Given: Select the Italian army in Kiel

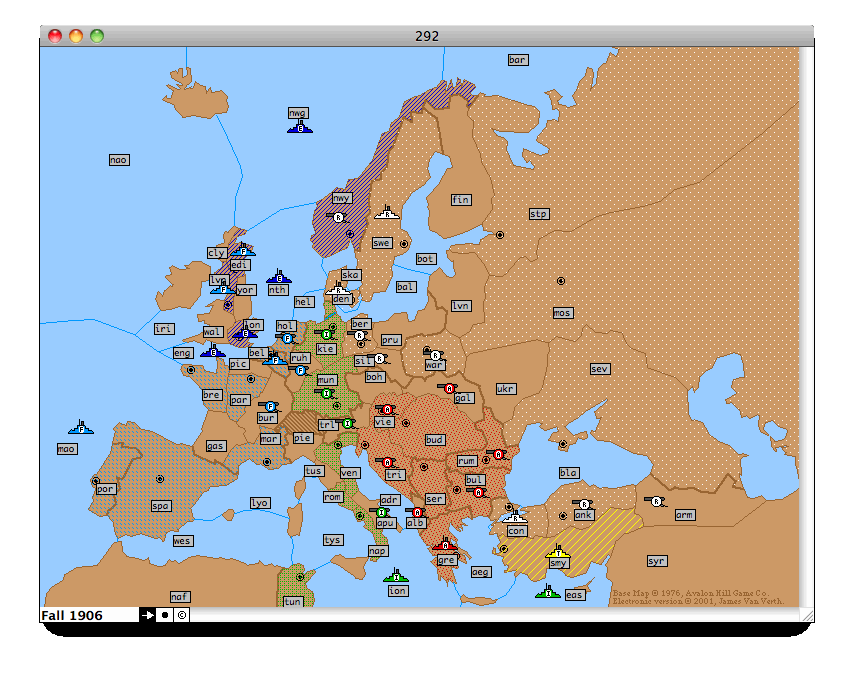Looking at the screenshot, I should tap(326, 334).
